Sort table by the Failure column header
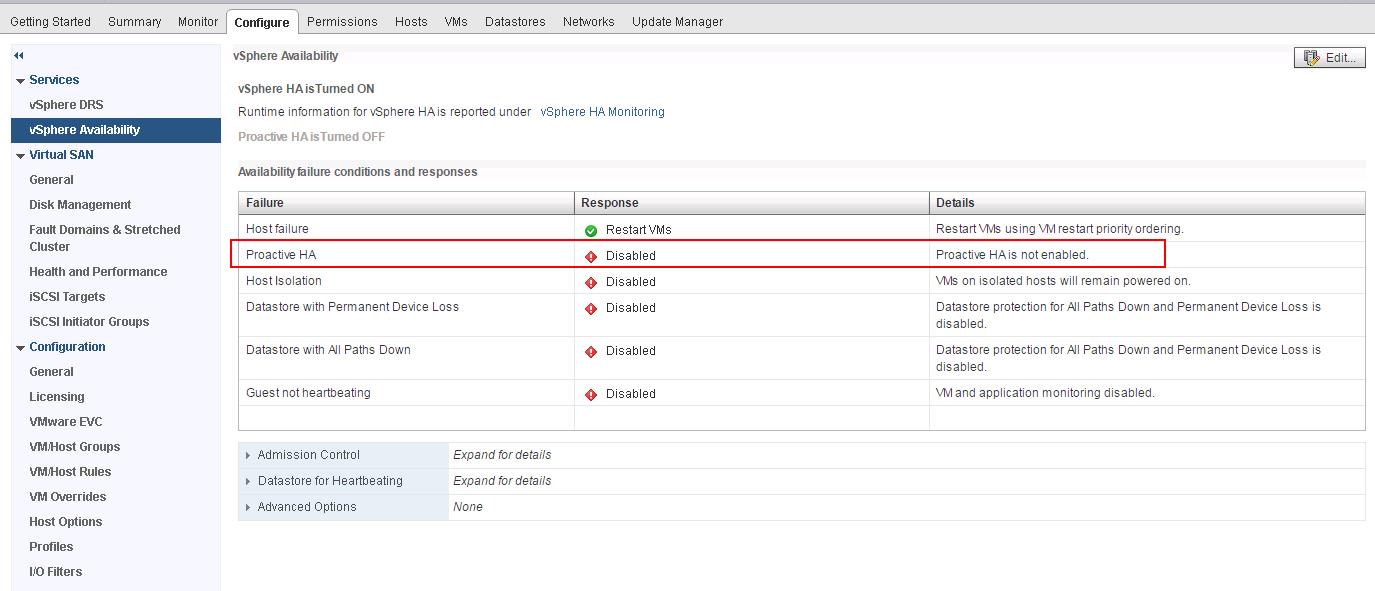The image size is (1375, 591). click(x=265, y=203)
